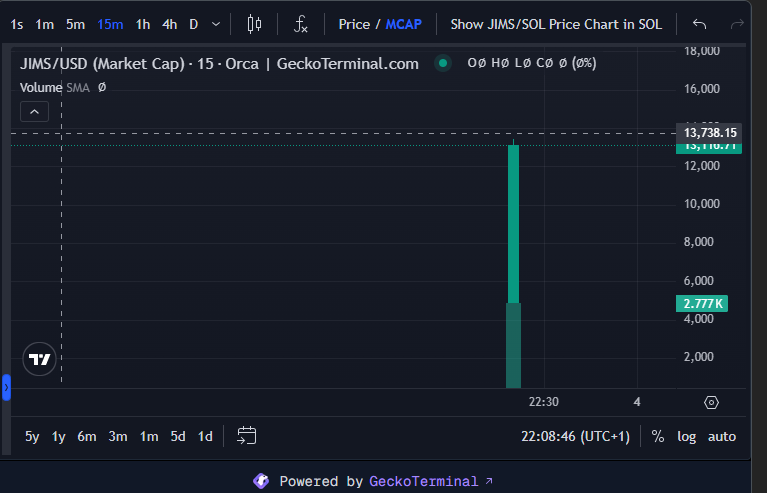Redo the chart action
The height and width of the screenshot is (493, 767).
tap(737, 24)
